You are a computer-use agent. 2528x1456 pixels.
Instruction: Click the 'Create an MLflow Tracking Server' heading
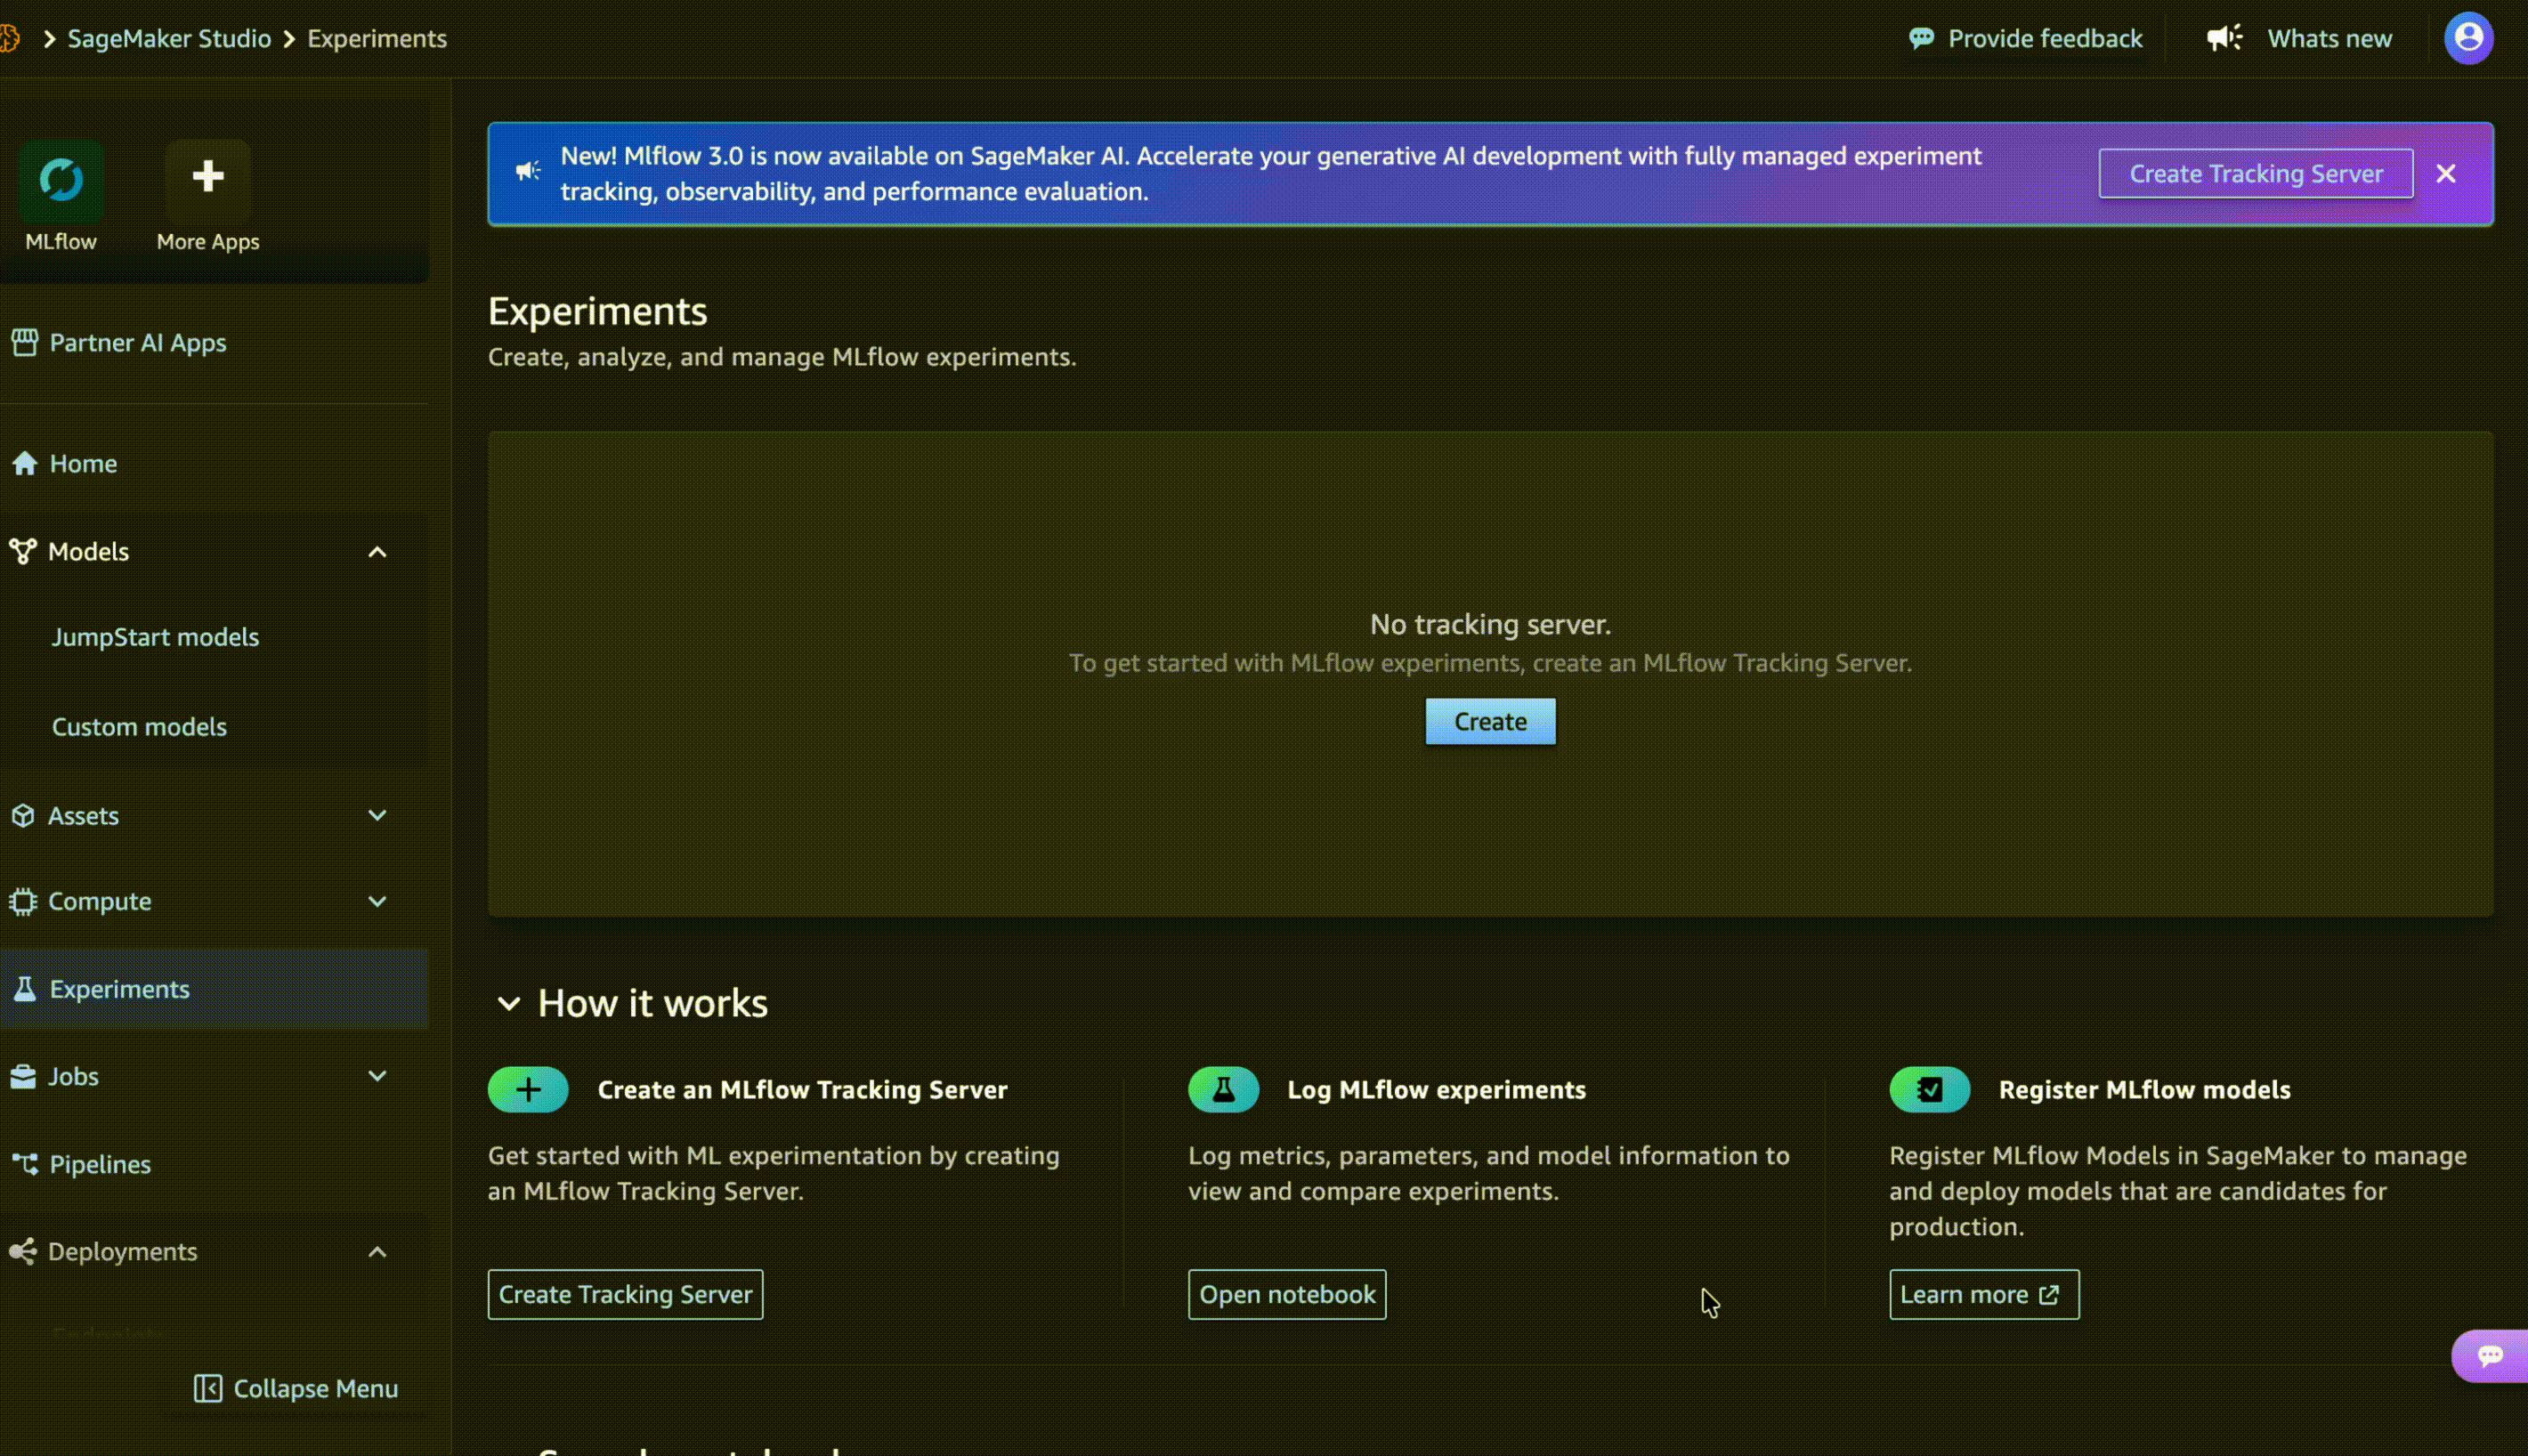[x=802, y=1089]
